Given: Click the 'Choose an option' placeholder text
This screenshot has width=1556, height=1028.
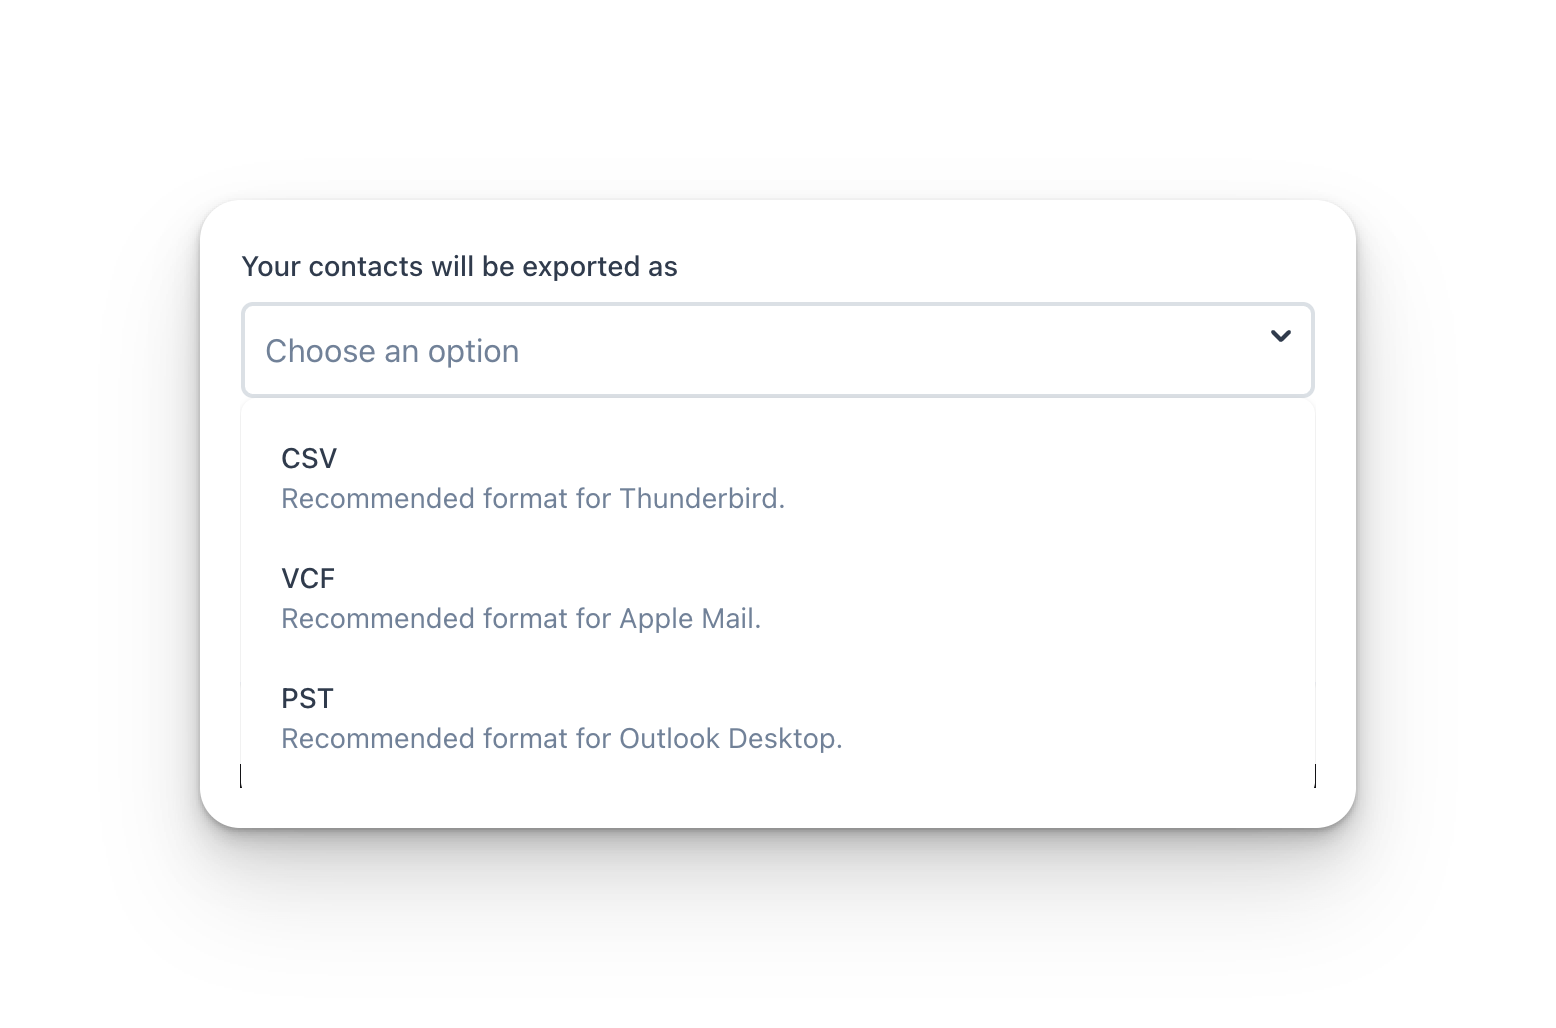Looking at the screenshot, I should click(392, 351).
